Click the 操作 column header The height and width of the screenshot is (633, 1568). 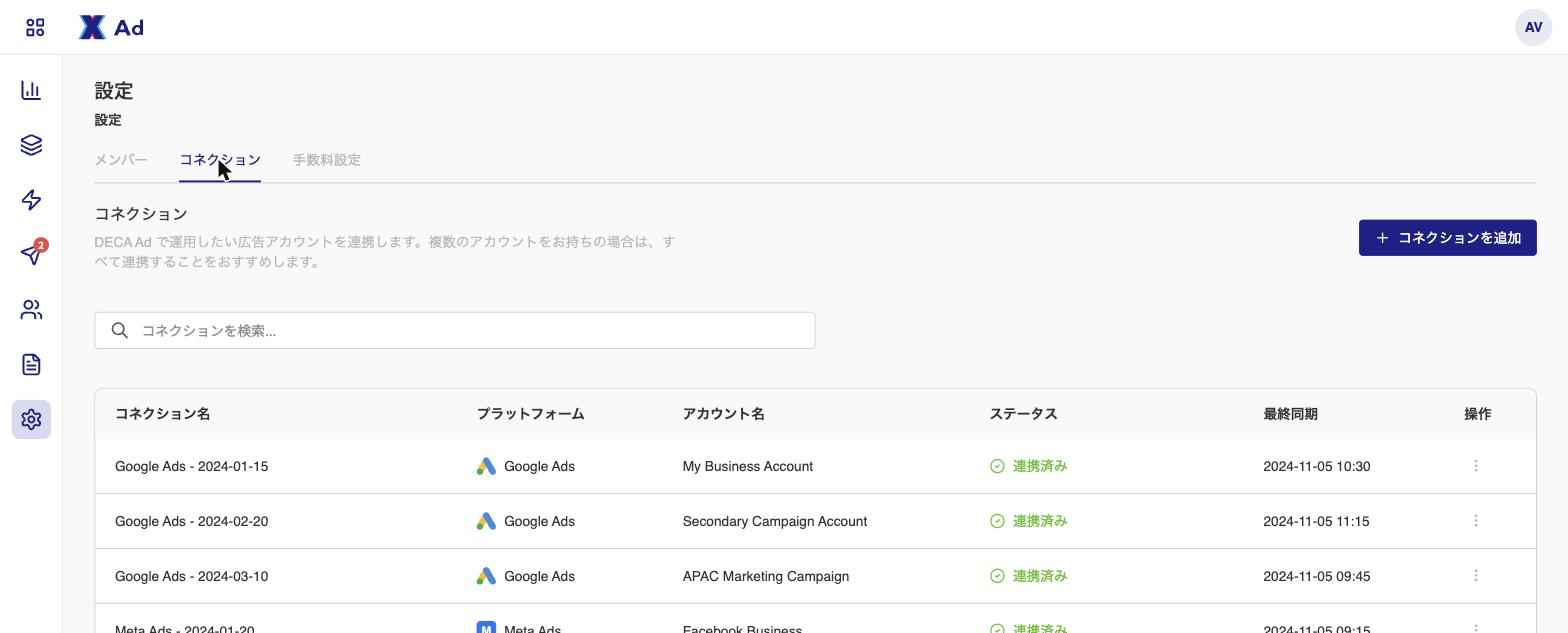(1477, 414)
